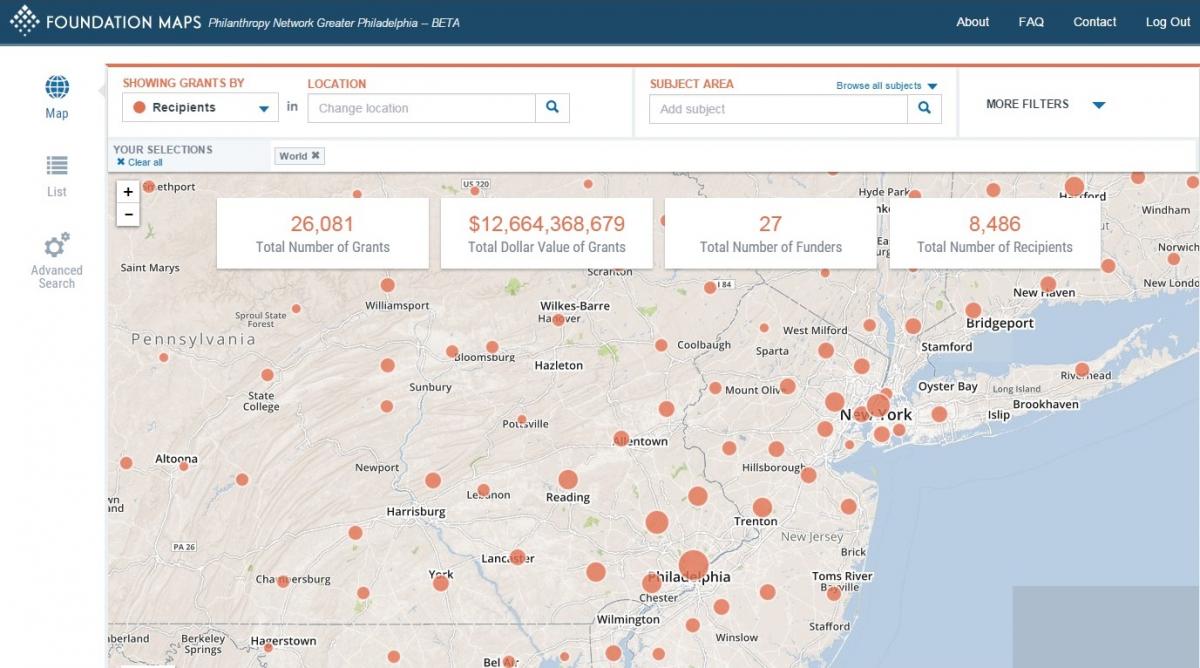The image size is (1200, 668).
Task: Open the List view from the sidebar
Action: [x=56, y=165]
